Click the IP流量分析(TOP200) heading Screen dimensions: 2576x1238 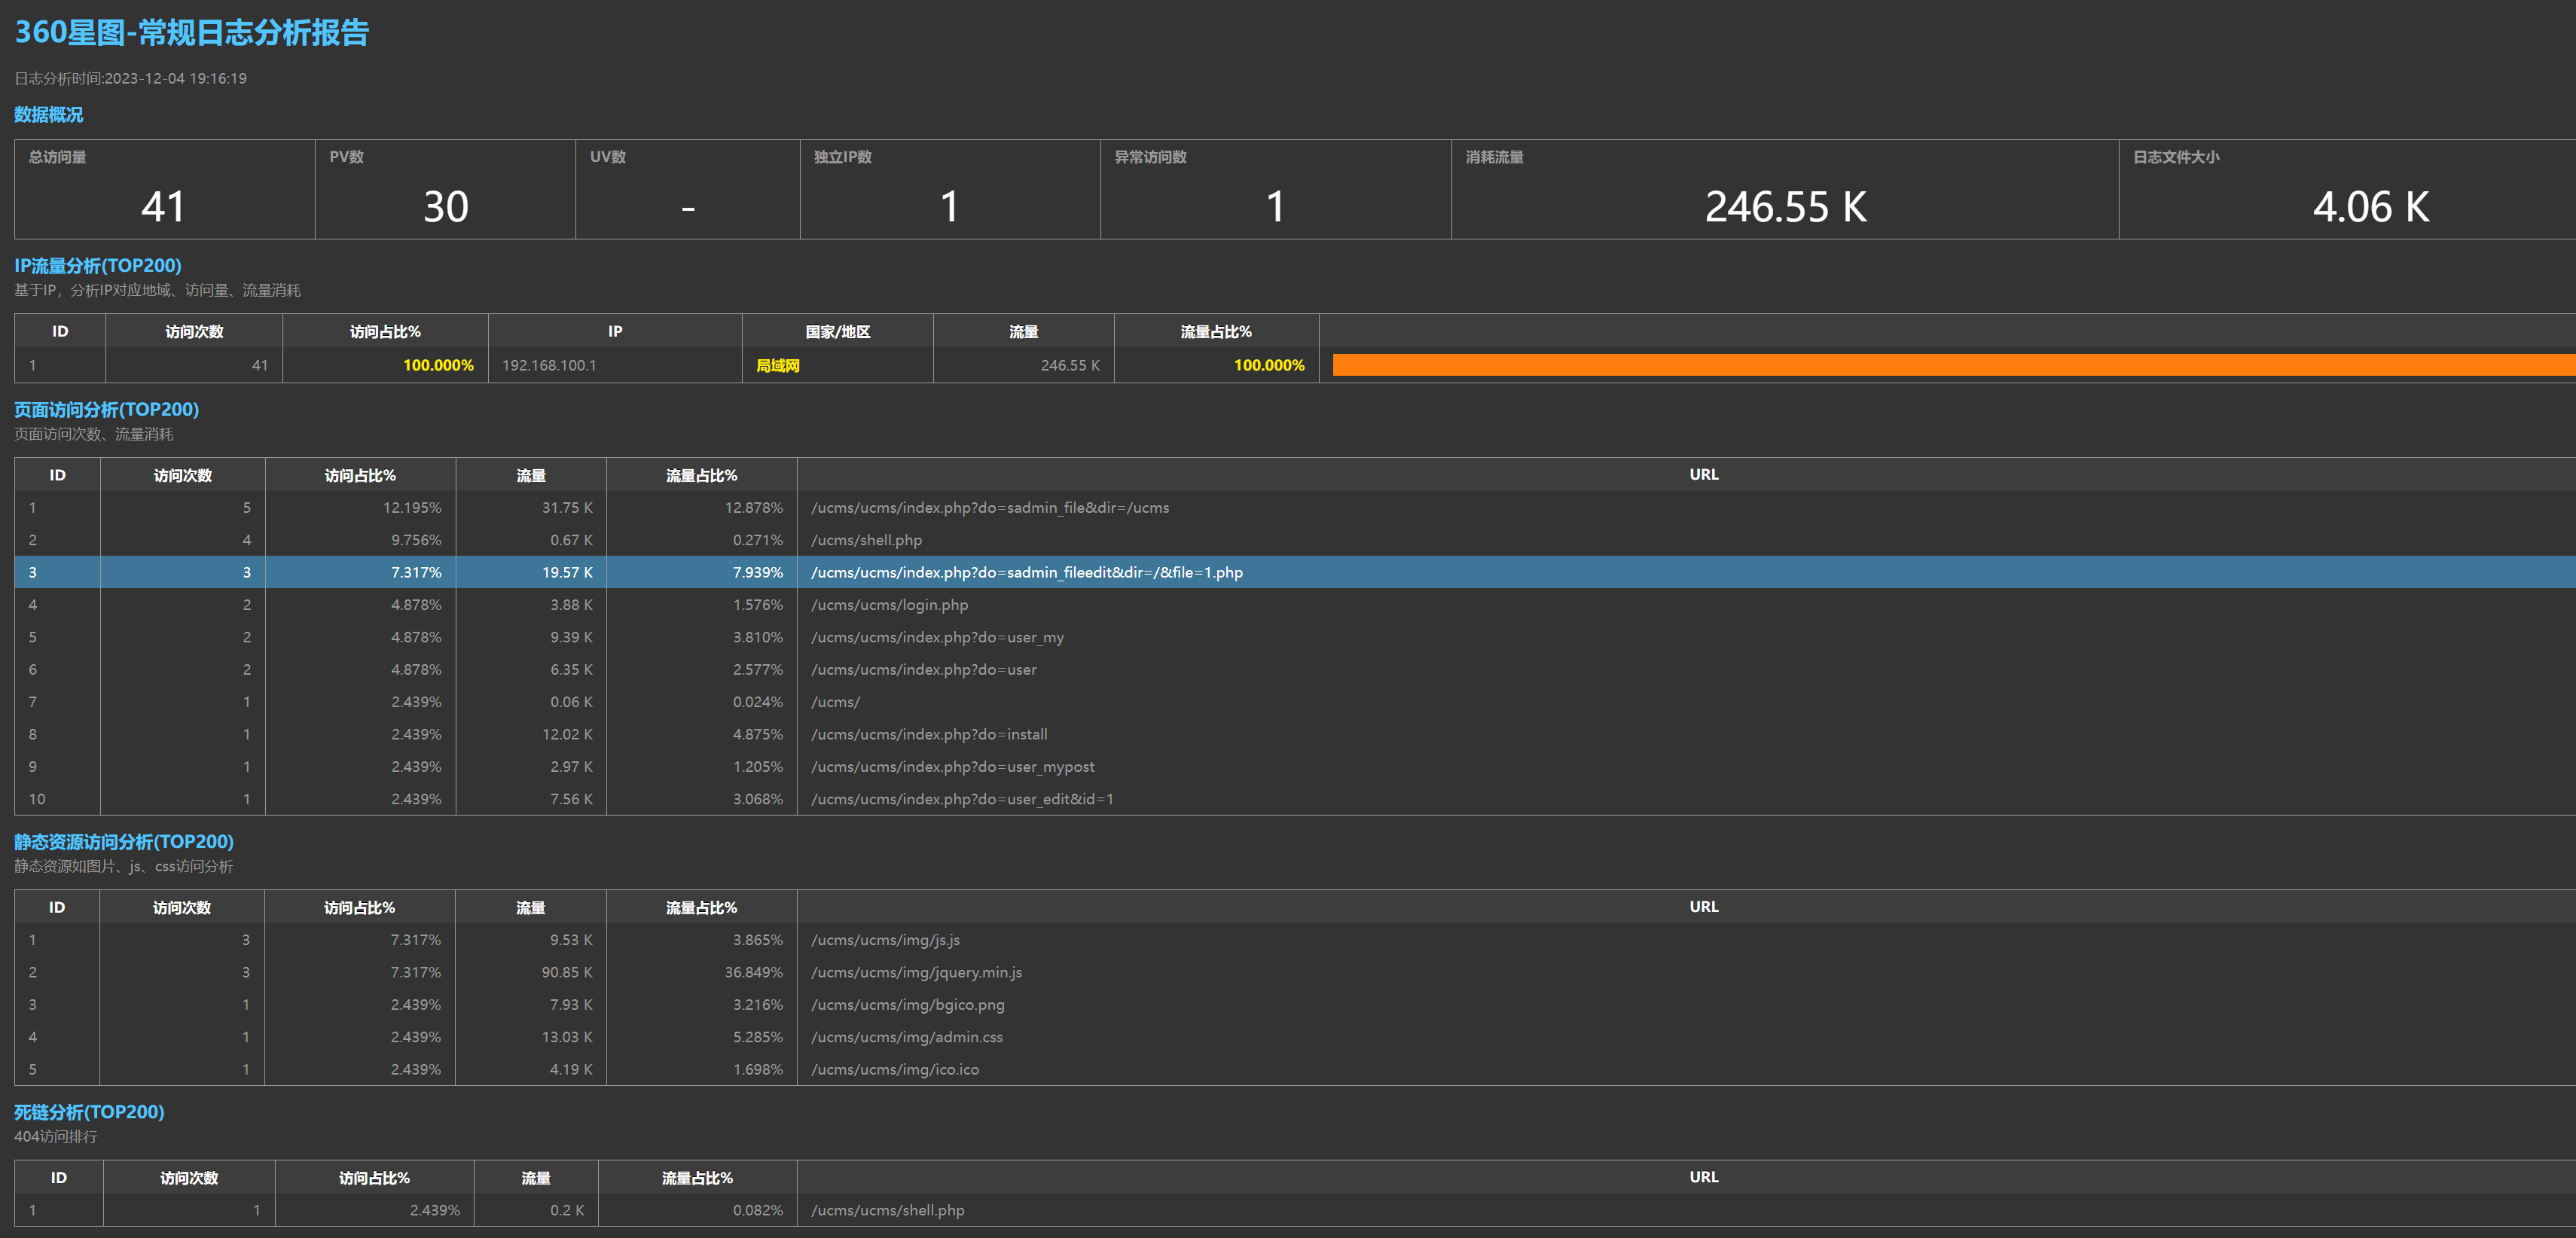point(98,266)
